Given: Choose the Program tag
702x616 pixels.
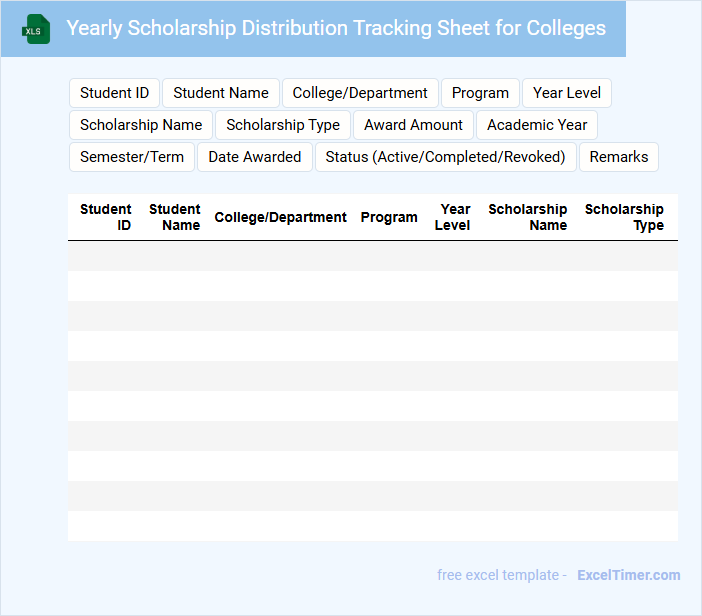Looking at the screenshot, I should pos(480,93).
